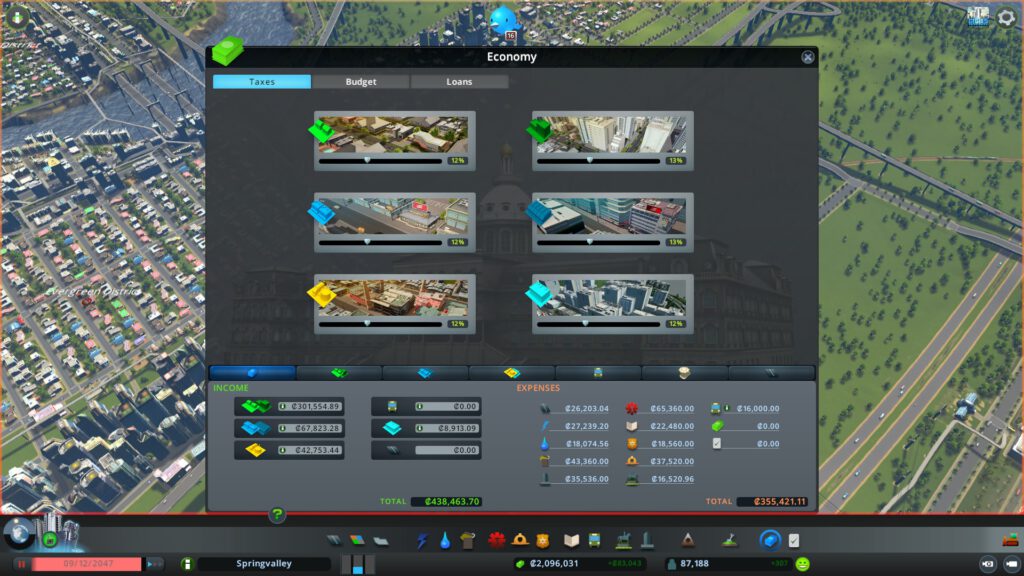Image resolution: width=1024 pixels, height=576 pixels.
Task: Open the Garbage bin services menu
Action: coord(468,541)
